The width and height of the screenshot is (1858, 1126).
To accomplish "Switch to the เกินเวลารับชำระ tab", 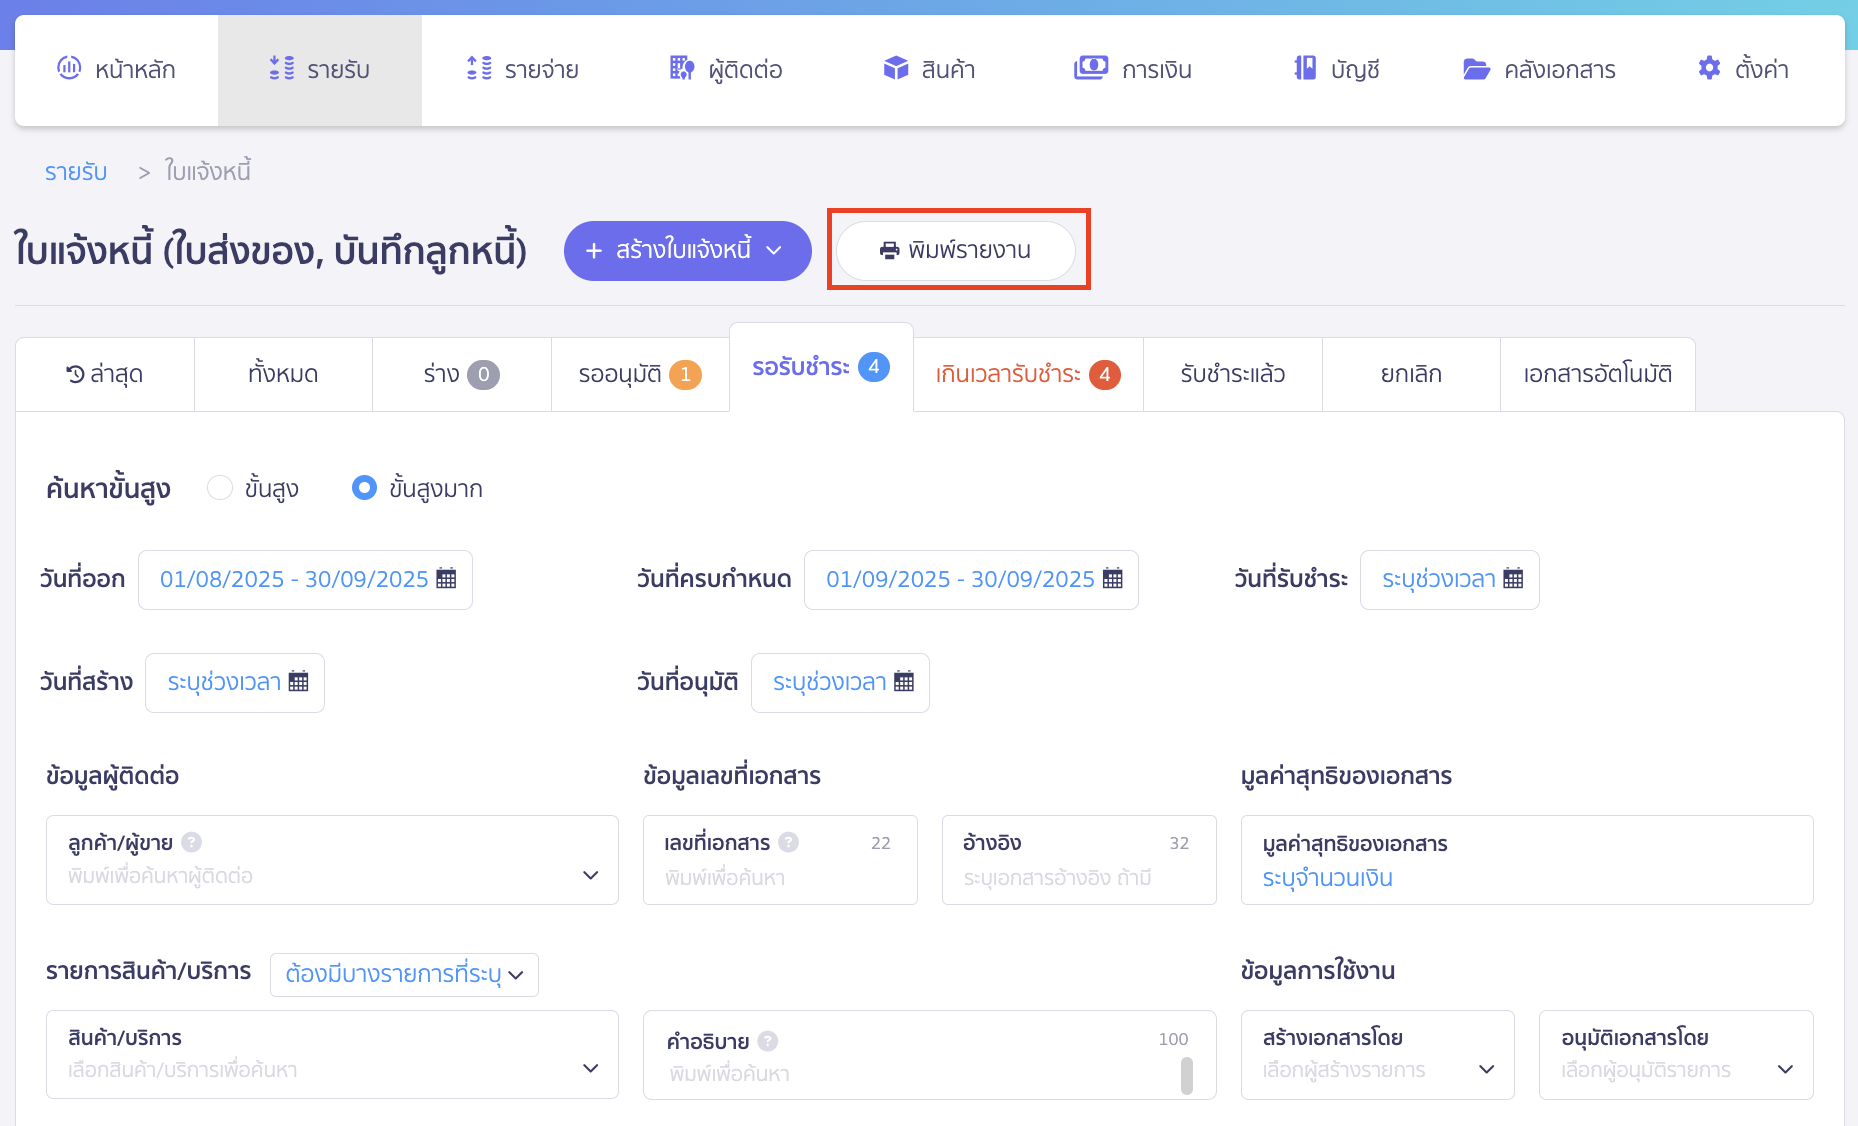I will 1027,374.
